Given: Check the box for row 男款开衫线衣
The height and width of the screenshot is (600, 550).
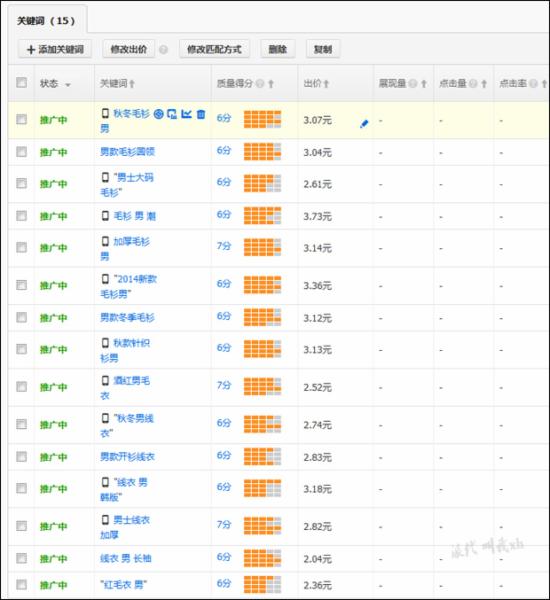Looking at the screenshot, I should [21, 457].
